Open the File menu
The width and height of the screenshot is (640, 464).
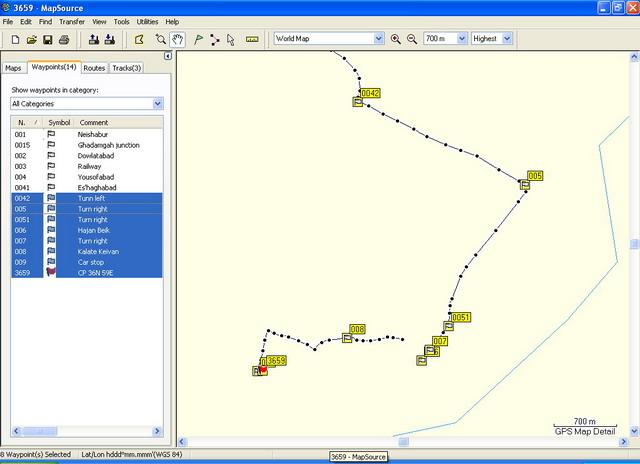tap(8, 22)
